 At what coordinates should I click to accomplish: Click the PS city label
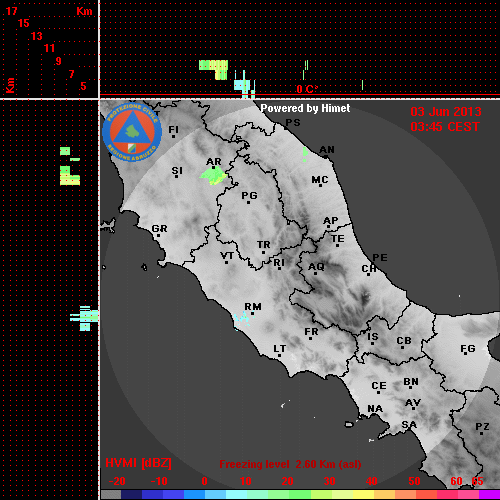[x=293, y=123]
